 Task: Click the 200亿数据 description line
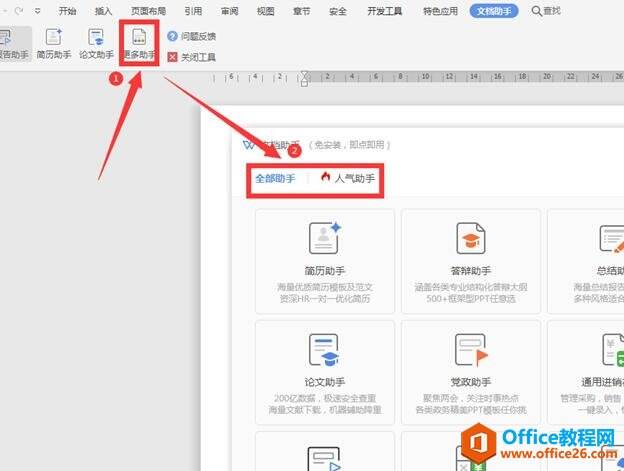[x=325, y=398]
